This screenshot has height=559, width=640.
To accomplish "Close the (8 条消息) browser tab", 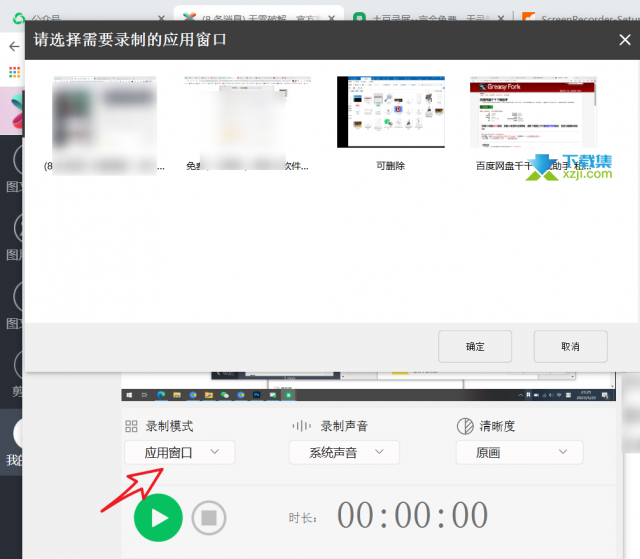I will [x=331, y=18].
